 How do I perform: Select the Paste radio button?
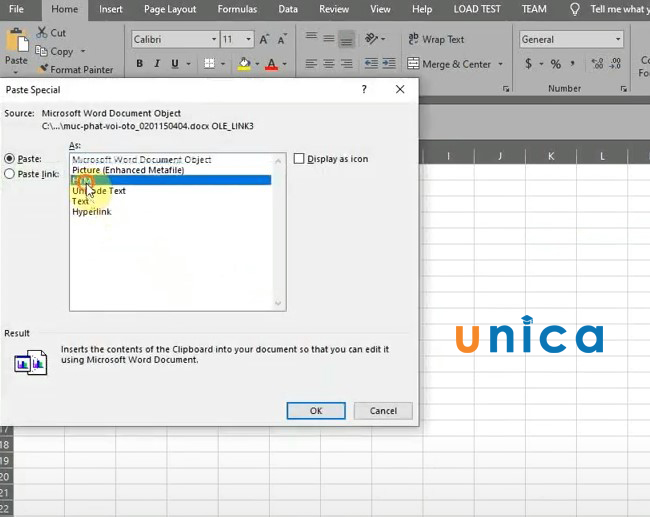coord(10,159)
